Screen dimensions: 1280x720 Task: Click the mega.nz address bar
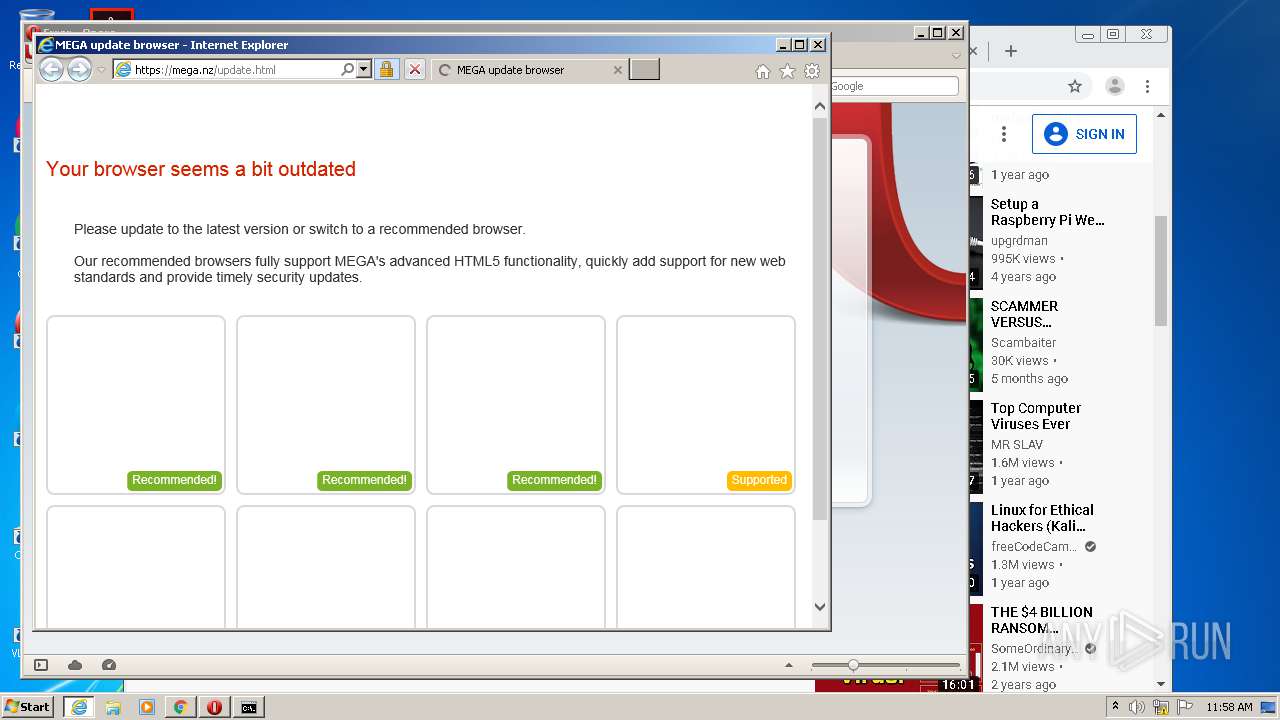(235, 70)
